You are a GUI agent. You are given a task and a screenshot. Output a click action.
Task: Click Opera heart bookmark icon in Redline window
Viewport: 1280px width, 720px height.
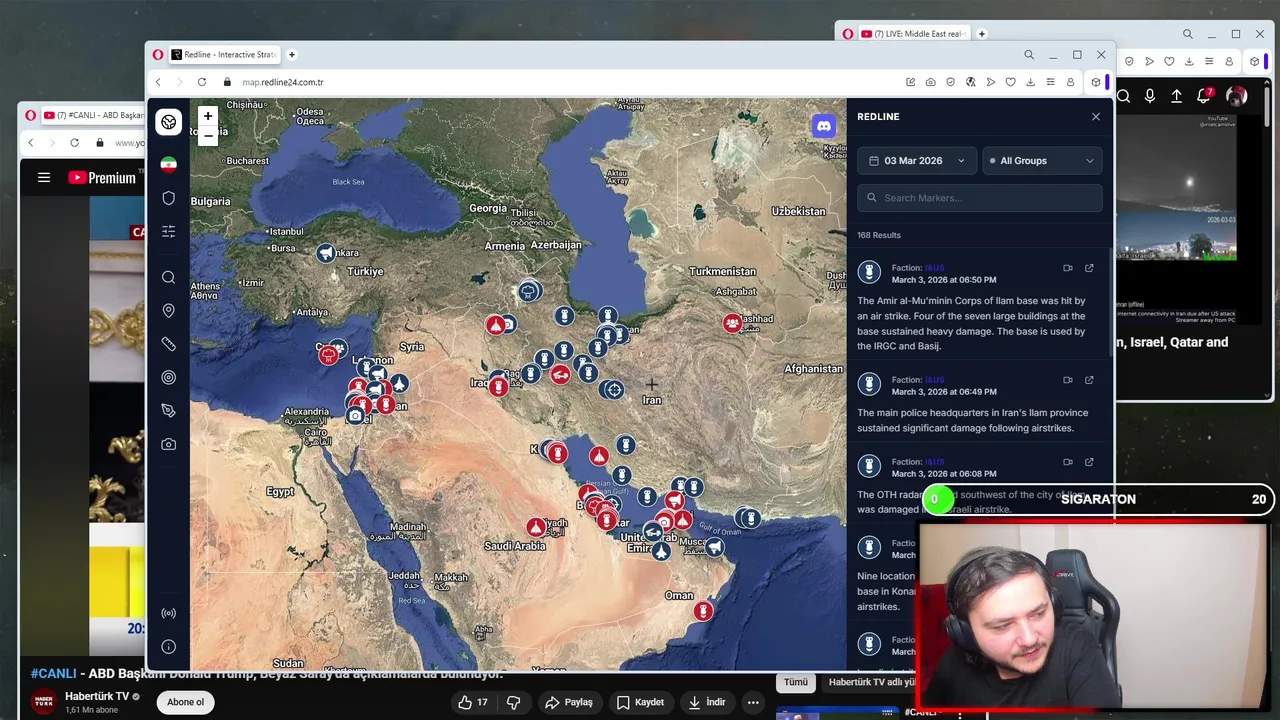pyautogui.click(x=1011, y=82)
